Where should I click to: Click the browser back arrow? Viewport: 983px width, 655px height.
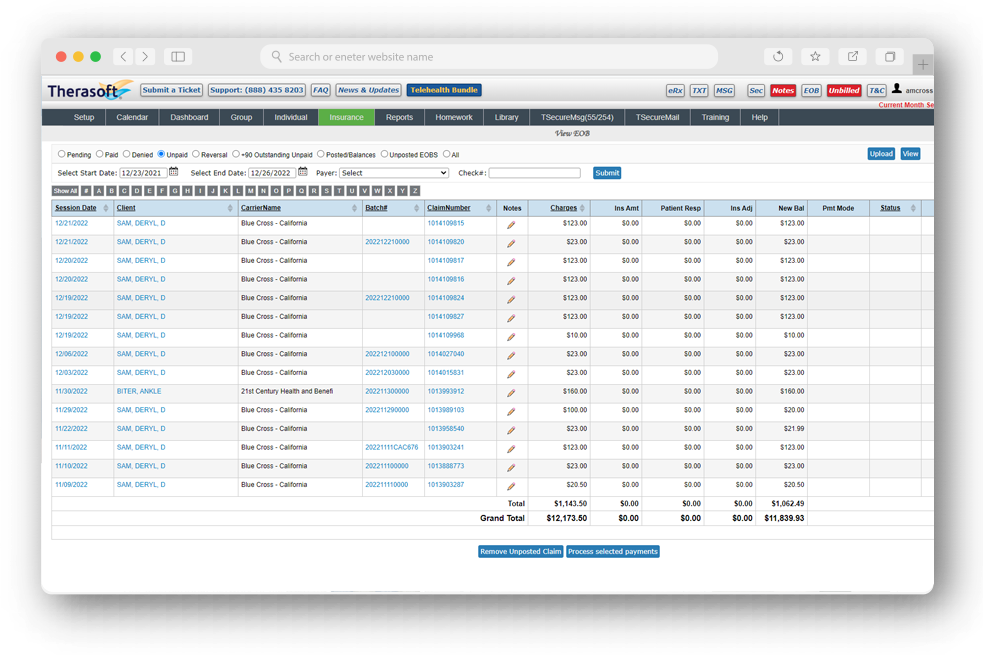(x=124, y=56)
